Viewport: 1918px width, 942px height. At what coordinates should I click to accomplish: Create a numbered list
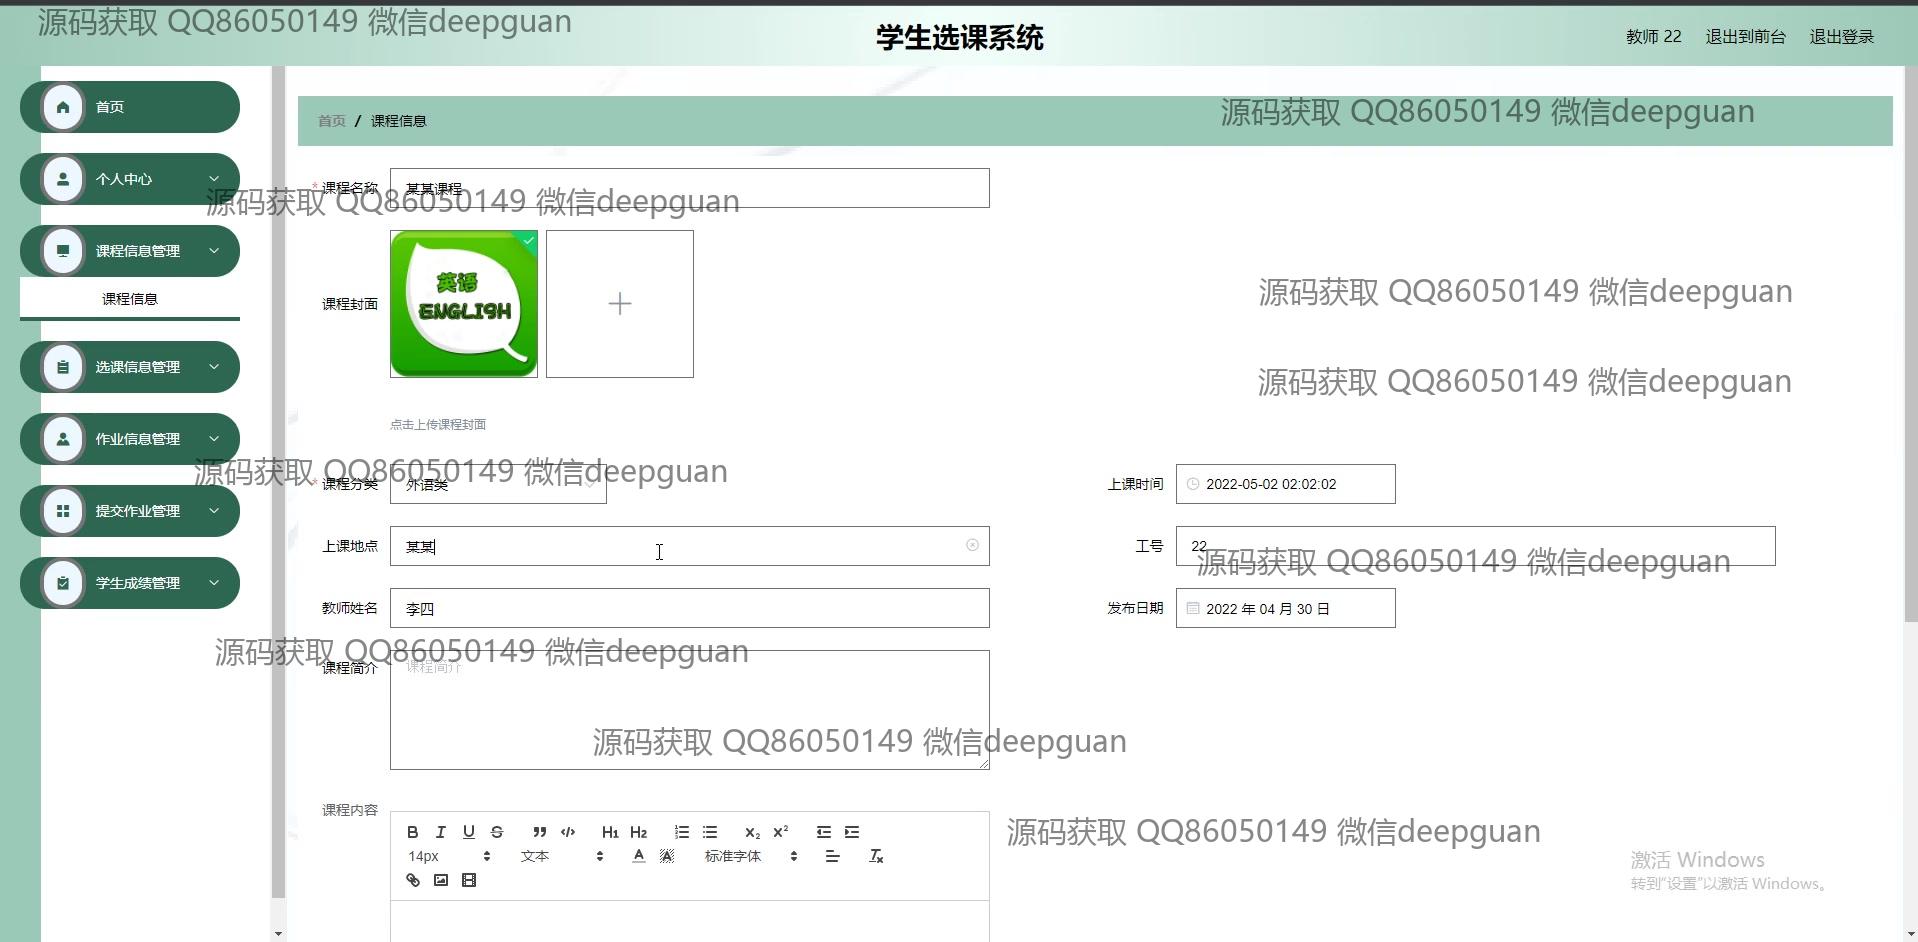[x=682, y=832]
